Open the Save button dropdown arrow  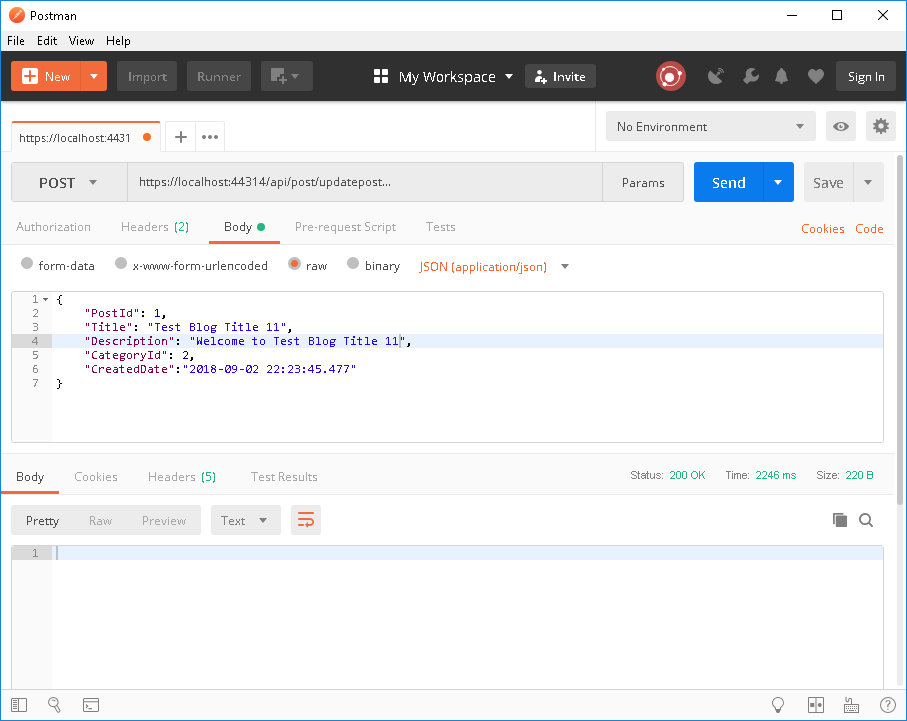[x=868, y=182]
